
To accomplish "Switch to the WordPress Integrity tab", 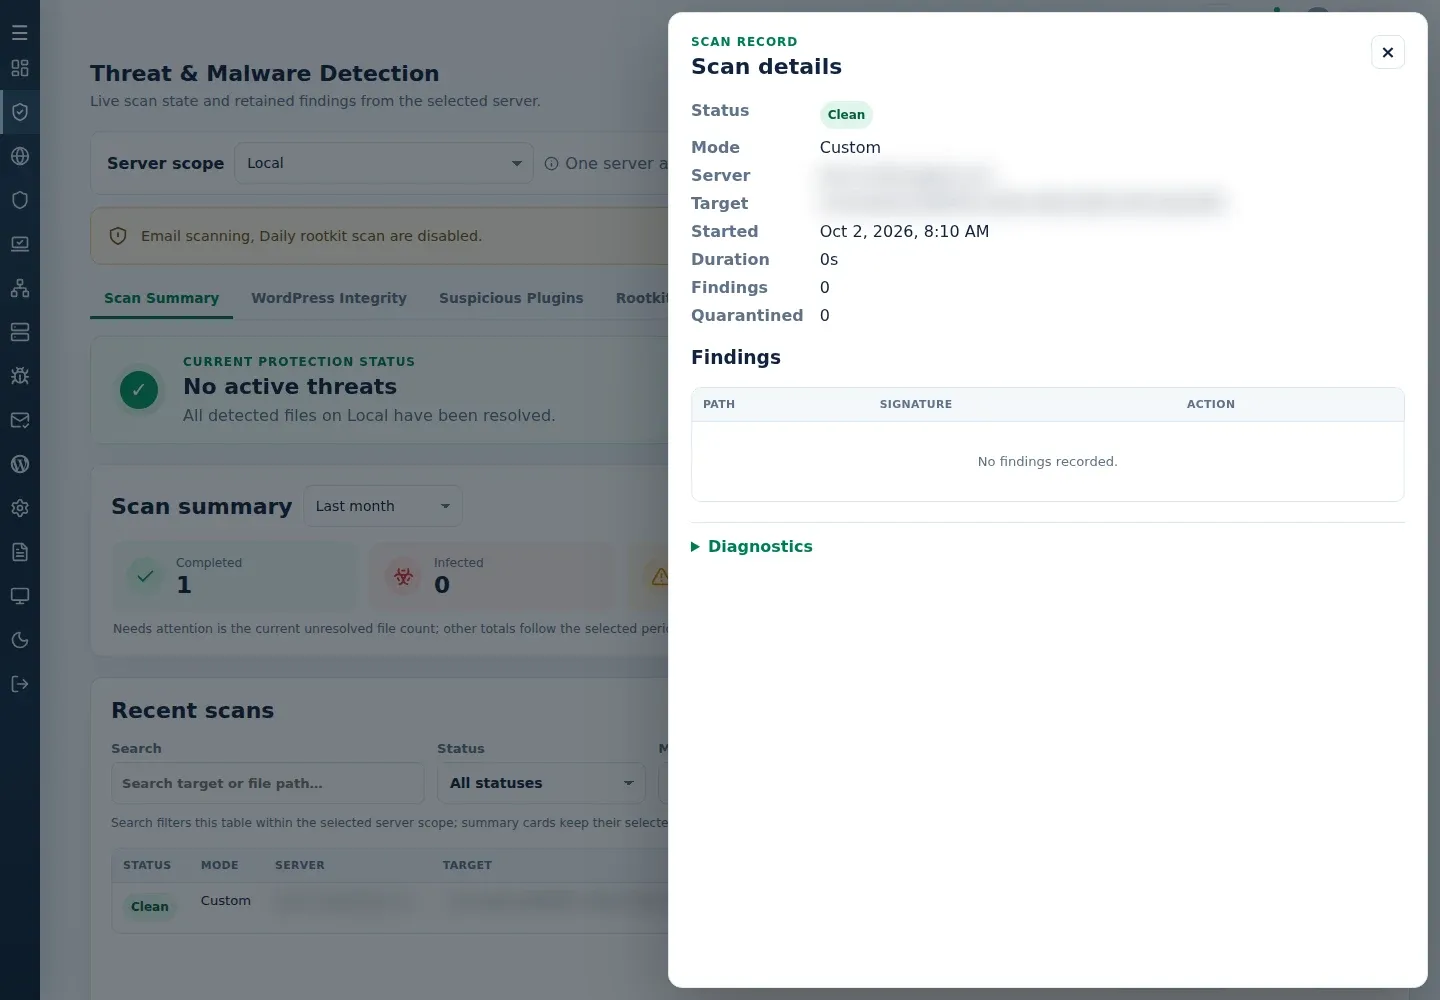I will 329,298.
